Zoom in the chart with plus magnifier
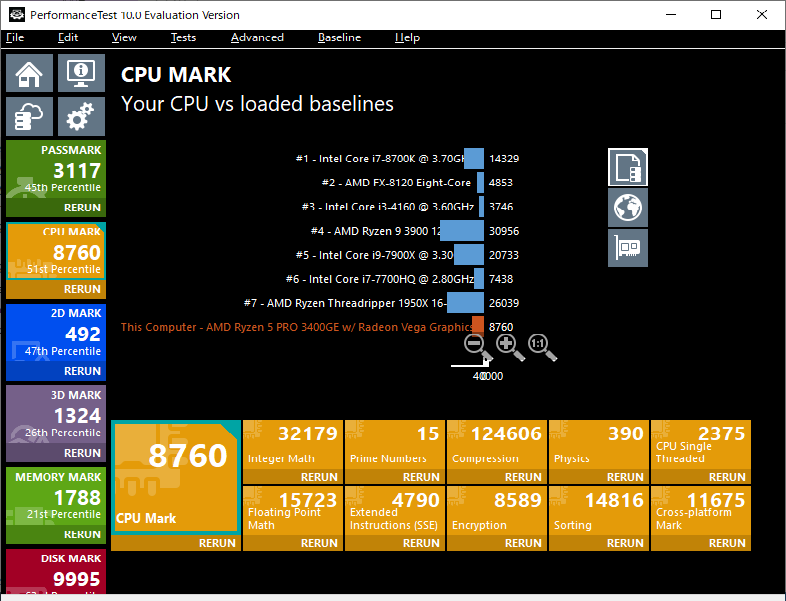This screenshot has width=786, height=601. tap(510, 347)
